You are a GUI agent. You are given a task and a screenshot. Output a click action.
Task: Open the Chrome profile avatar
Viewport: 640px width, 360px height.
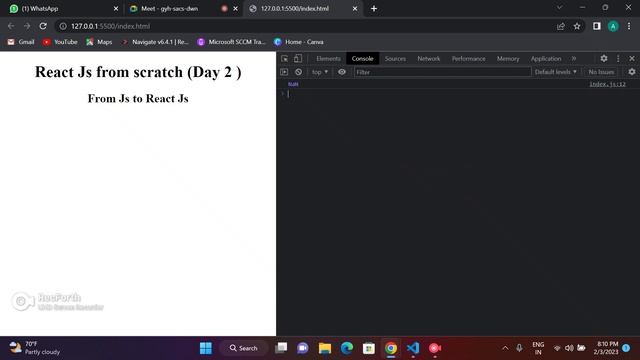click(x=613, y=26)
